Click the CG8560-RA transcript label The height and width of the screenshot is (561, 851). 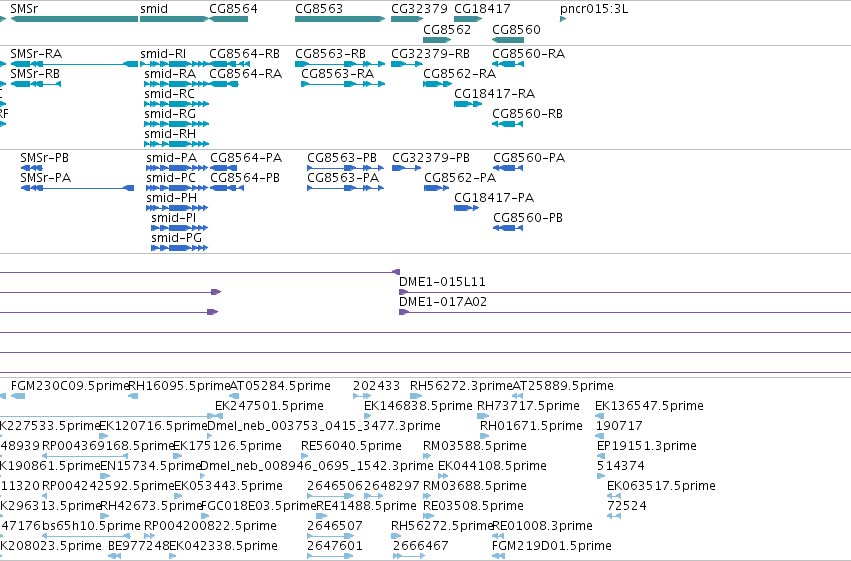(529, 54)
